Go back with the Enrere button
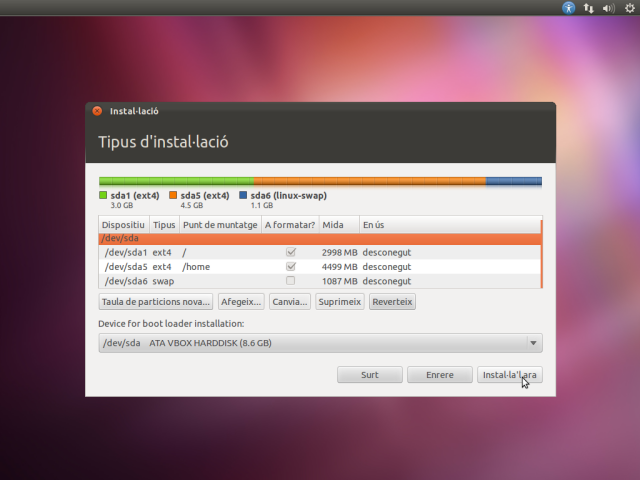640x480 pixels. [x=440, y=374]
